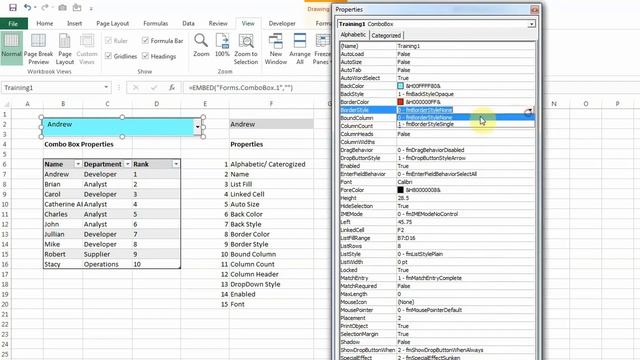Select the Font property row
Screen dimensions: 640x360
coord(437,182)
